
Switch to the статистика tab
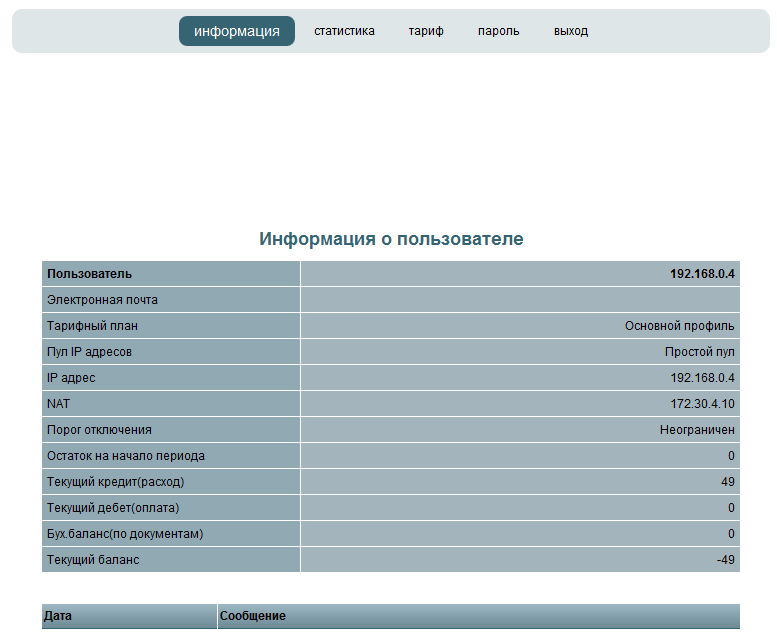pyautogui.click(x=344, y=31)
